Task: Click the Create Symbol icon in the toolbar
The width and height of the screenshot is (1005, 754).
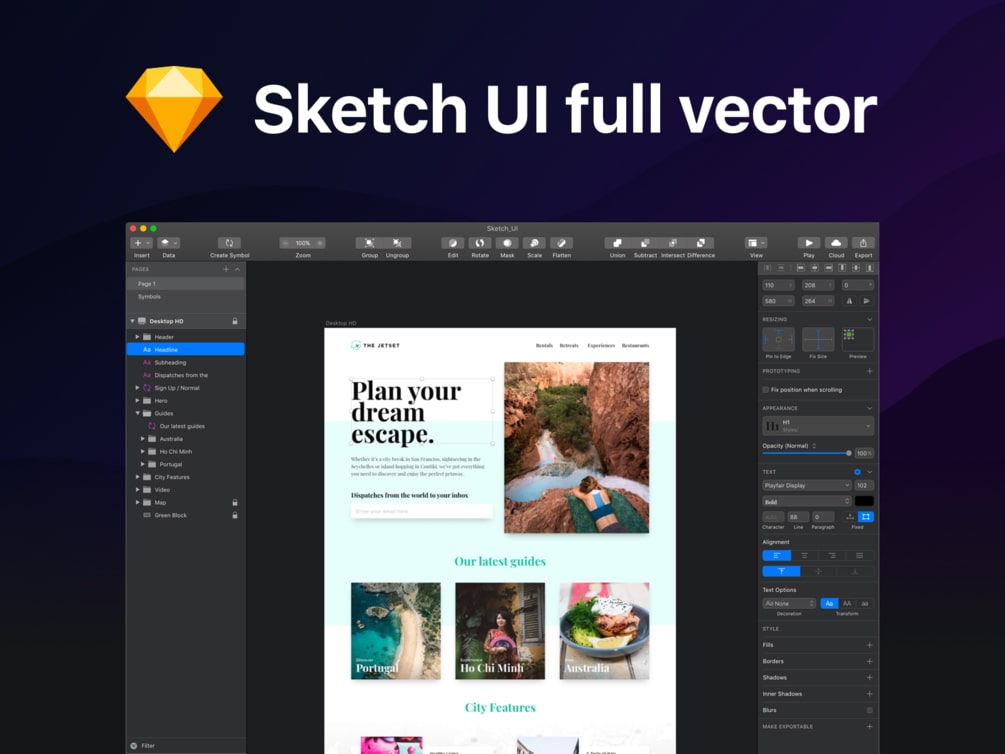Action: (x=229, y=242)
